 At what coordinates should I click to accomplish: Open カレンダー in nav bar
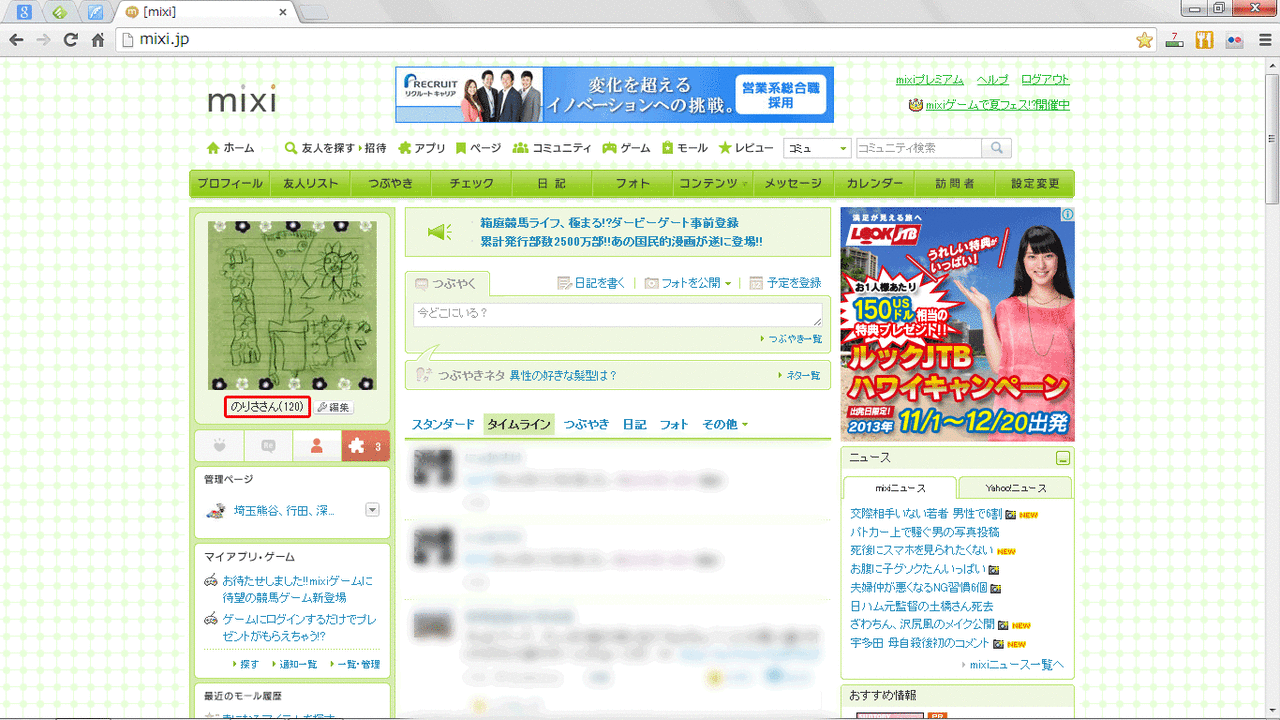coord(874,184)
